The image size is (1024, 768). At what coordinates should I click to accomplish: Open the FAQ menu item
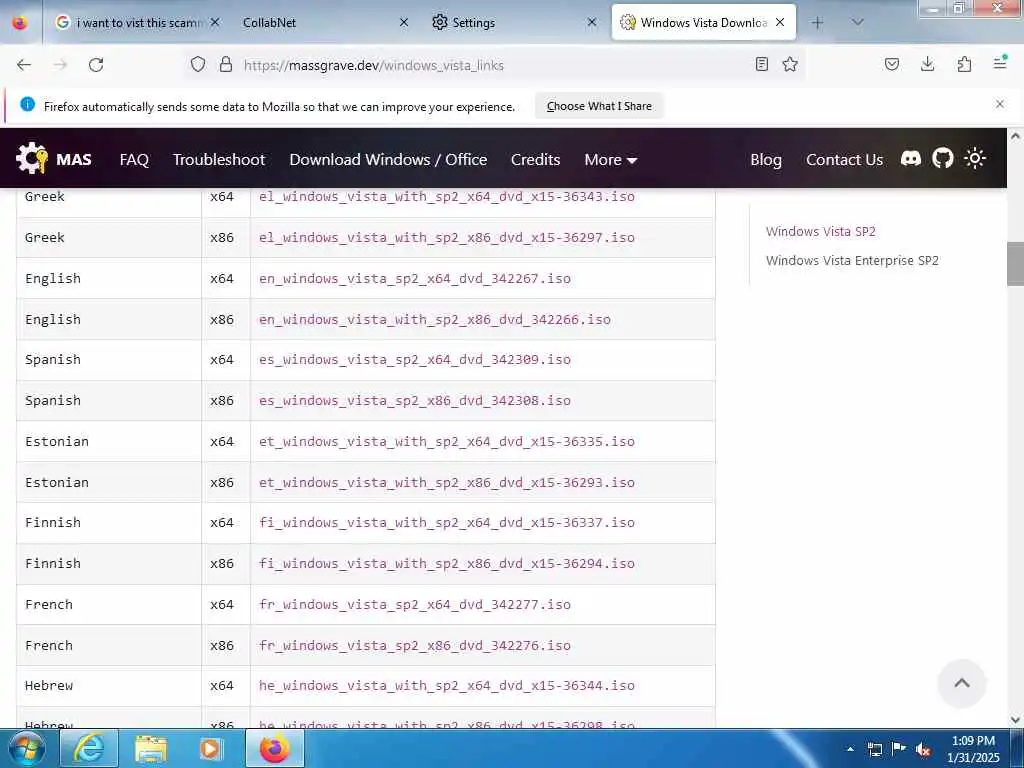coord(134,159)
